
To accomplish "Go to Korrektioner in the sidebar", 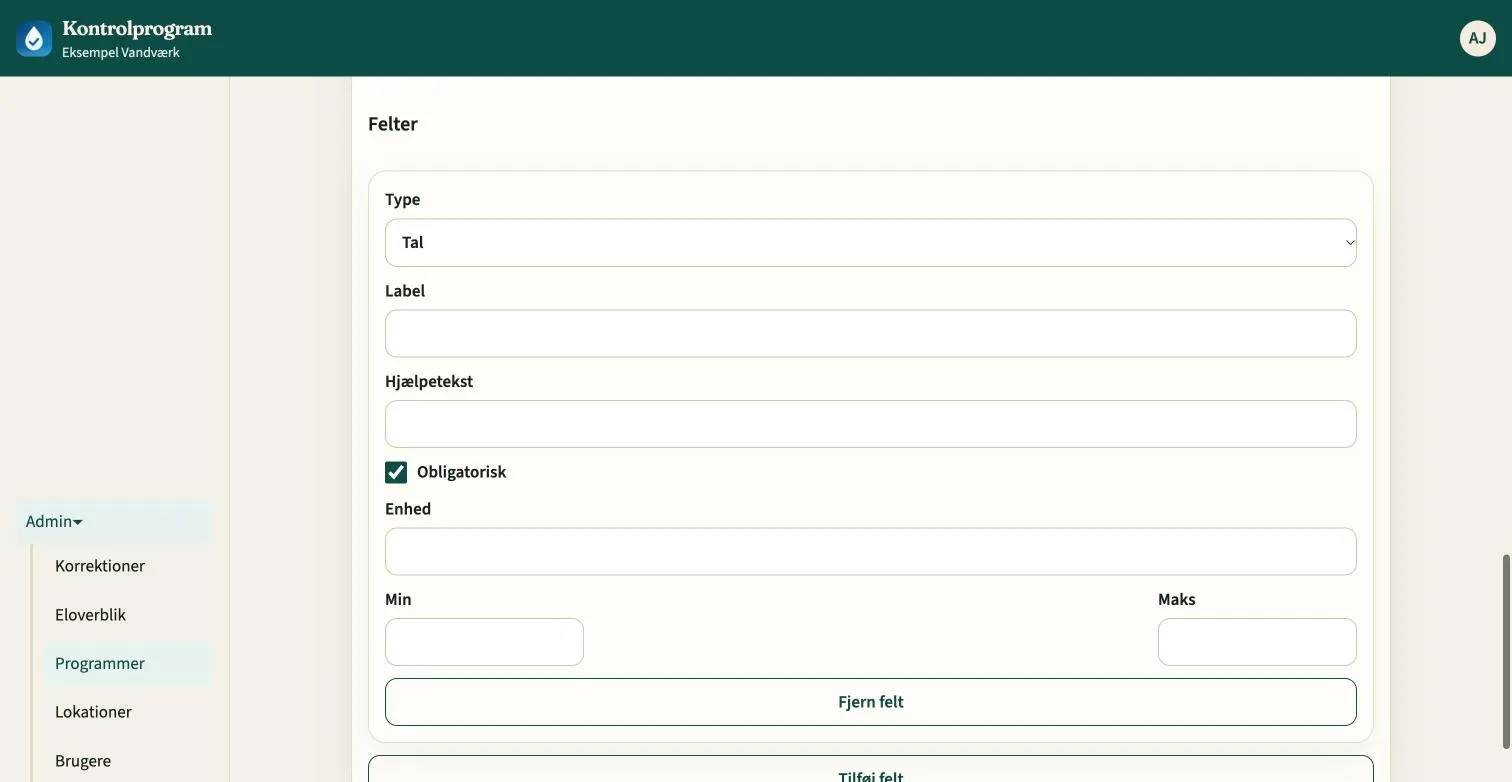I will click(128, 566).
